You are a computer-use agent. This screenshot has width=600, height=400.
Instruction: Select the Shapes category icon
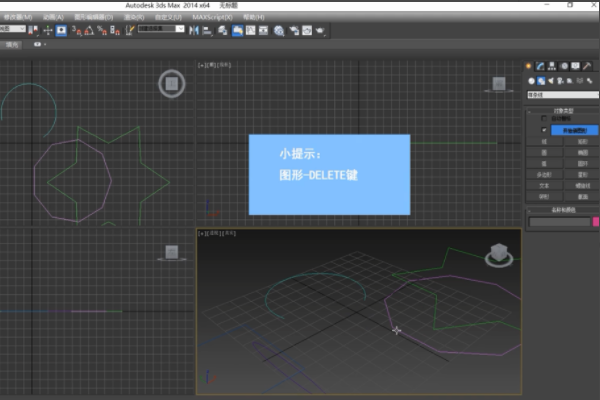[x=540, y=81]
